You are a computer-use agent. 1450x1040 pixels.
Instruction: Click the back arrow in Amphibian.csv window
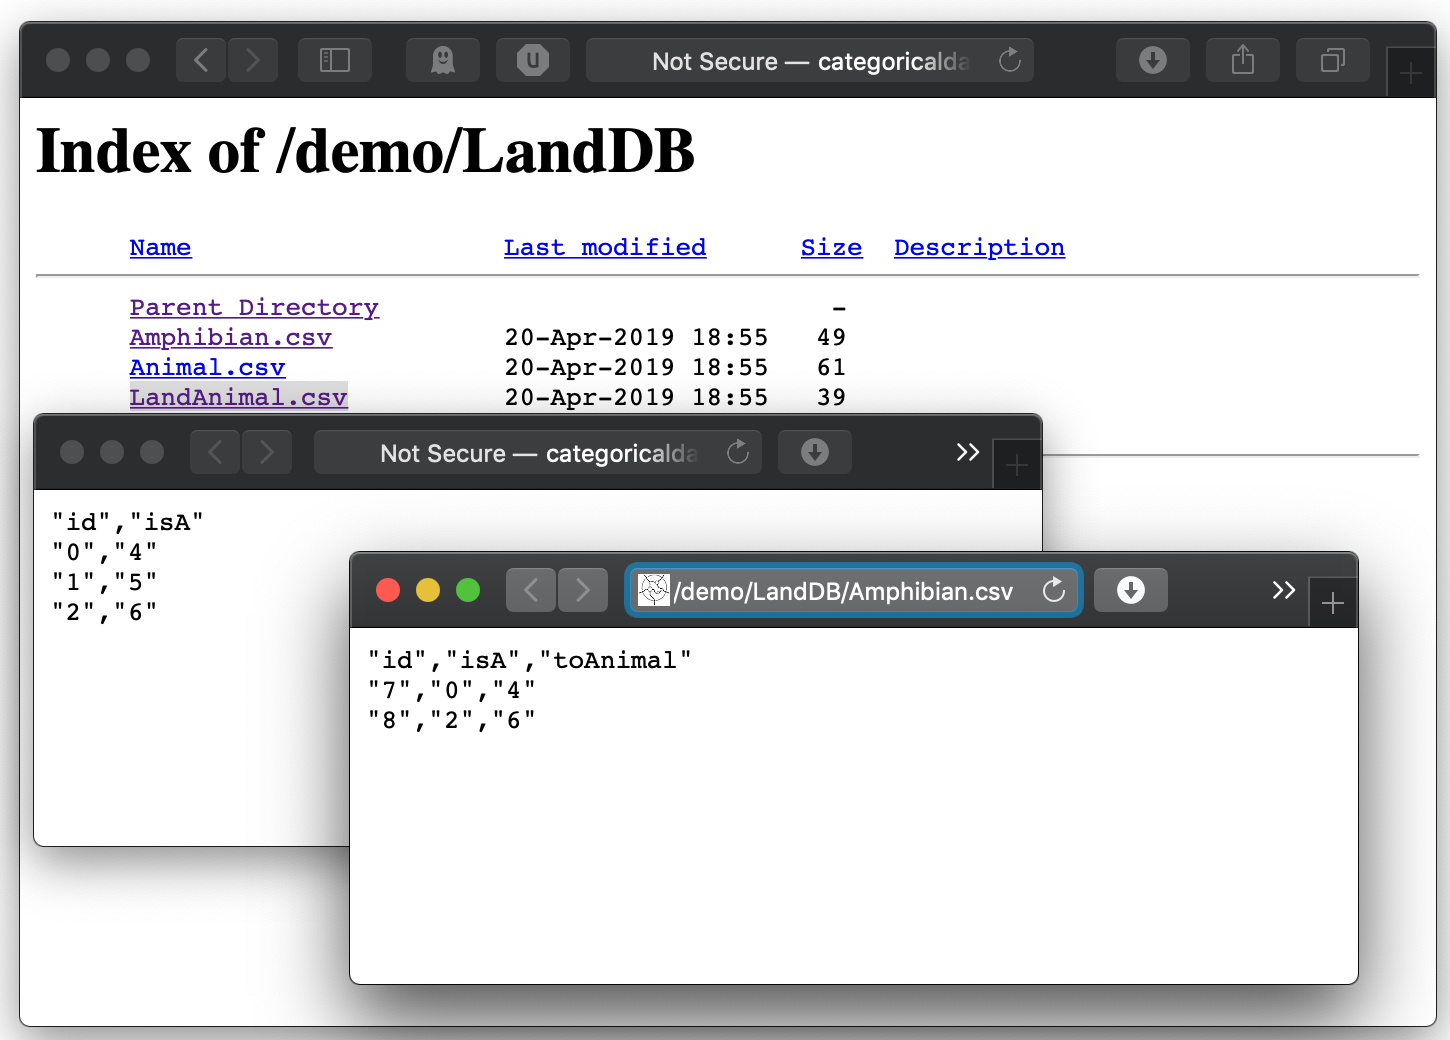click(x=531, y=591)
